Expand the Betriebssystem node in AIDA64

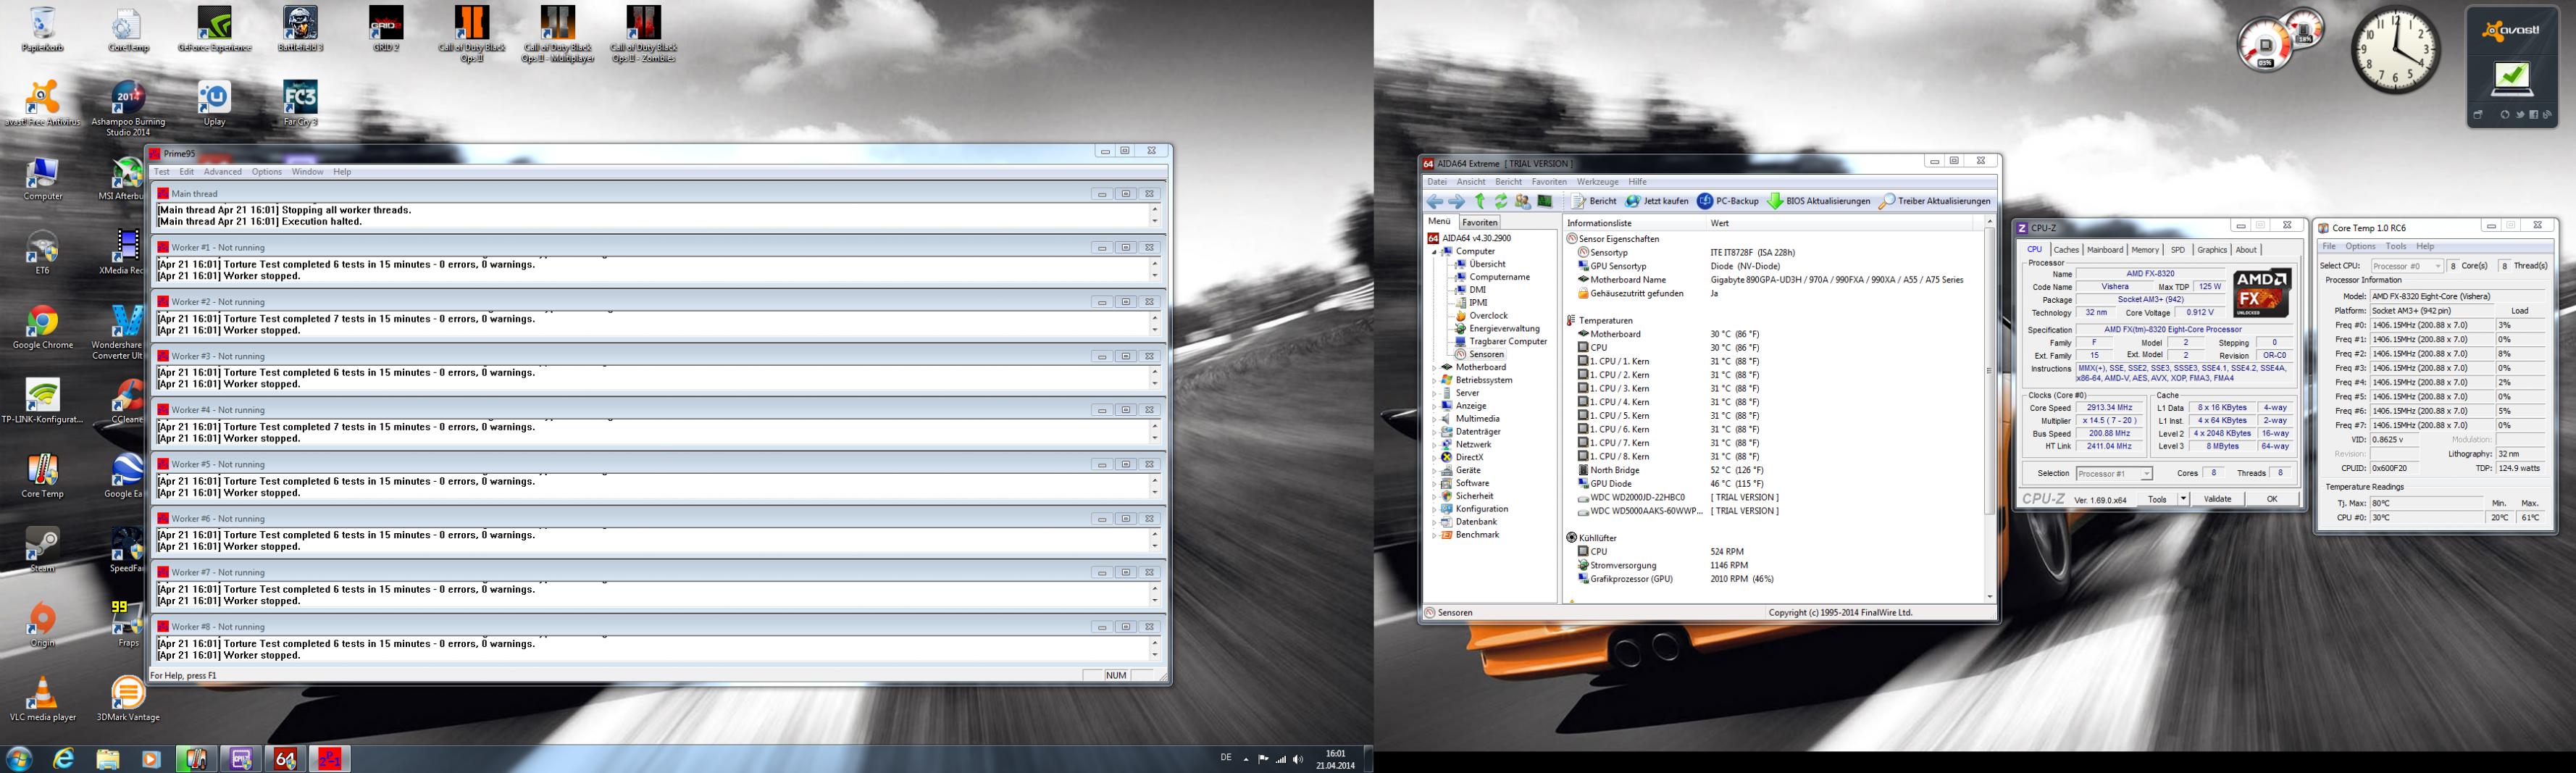click(1434, 381)
